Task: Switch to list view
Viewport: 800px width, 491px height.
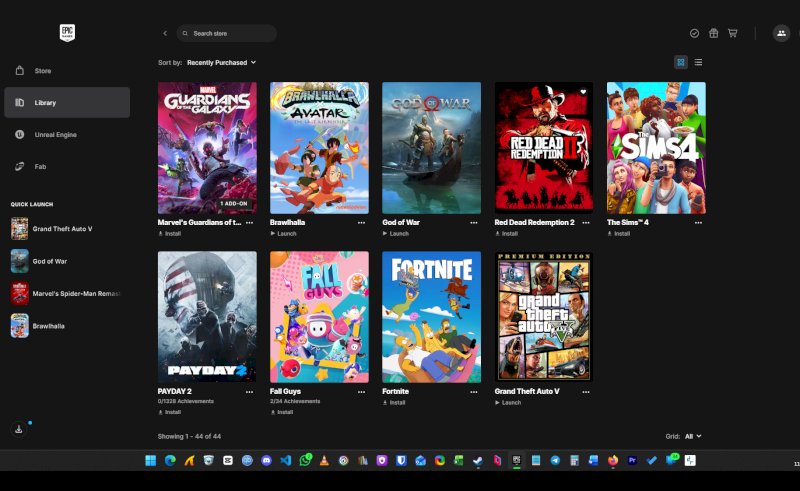Action: coord(698,62)
